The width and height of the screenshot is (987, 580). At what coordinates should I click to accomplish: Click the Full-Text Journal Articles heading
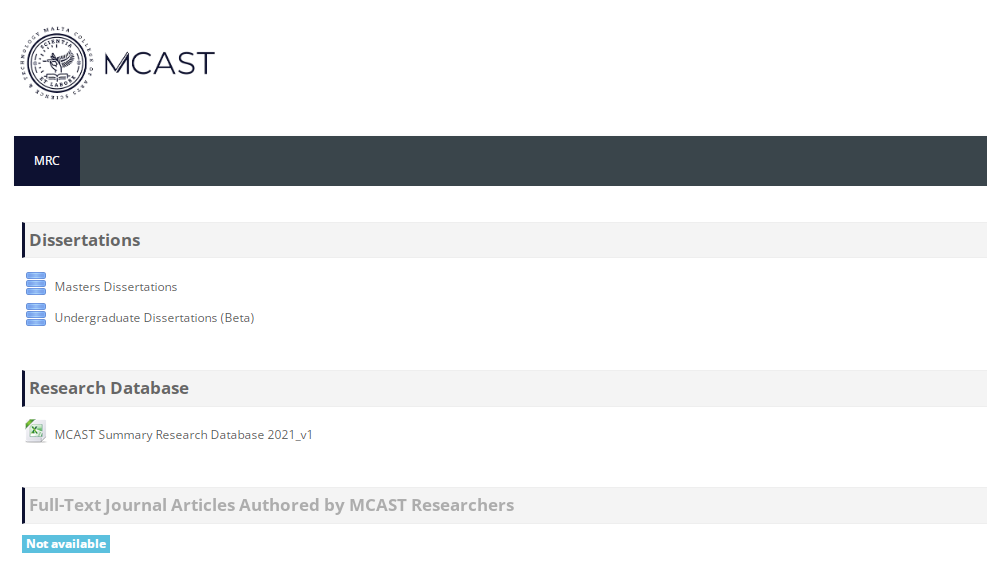click(271, 505)
